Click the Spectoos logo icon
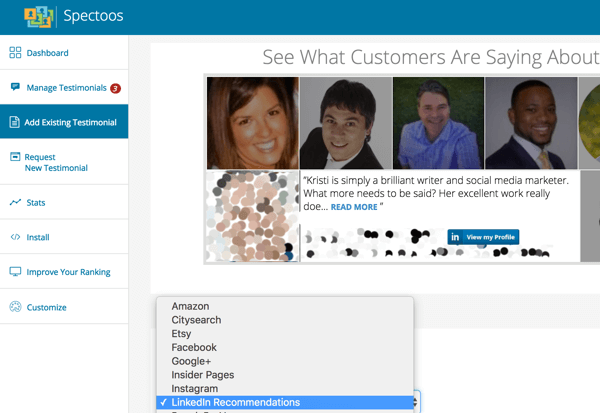Viewport: 600px width, 413px height. coord(39,16)
